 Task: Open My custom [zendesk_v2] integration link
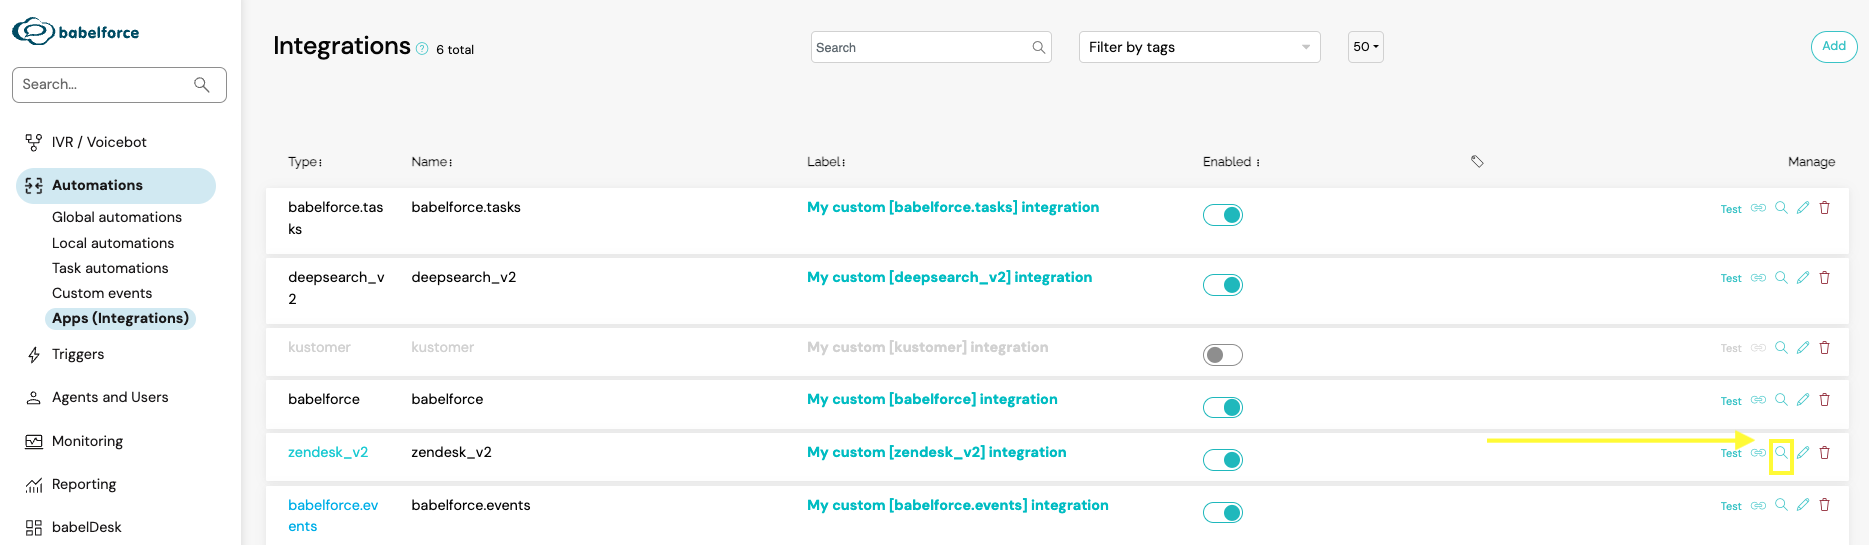[936, 452]
